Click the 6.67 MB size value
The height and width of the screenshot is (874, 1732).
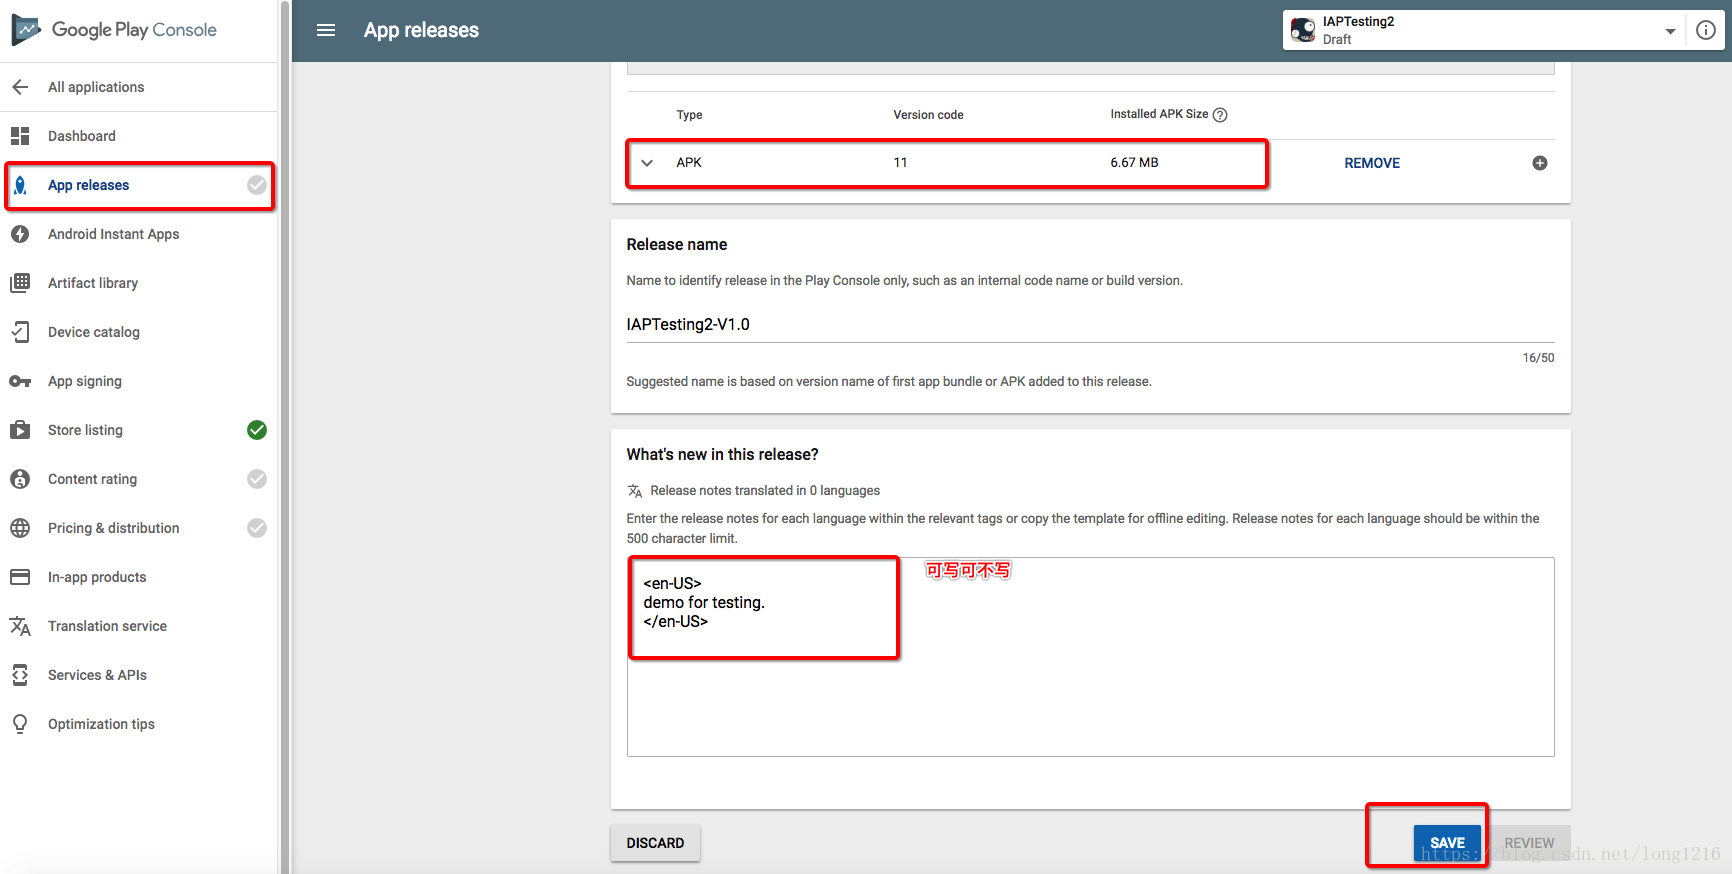click(x=1134, y=163)
